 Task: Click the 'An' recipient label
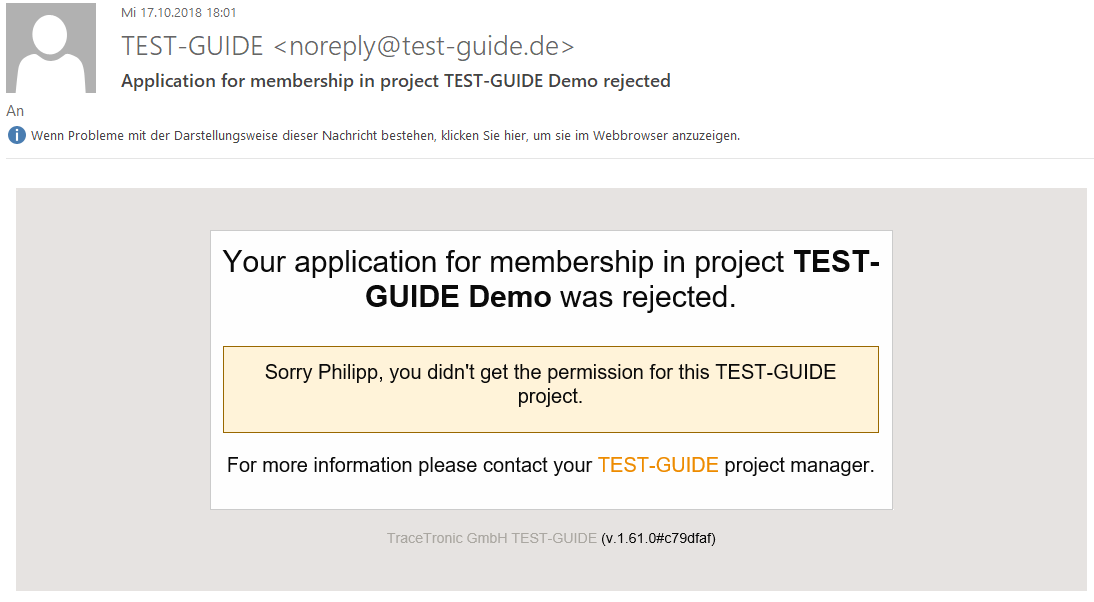click(15, 111)
